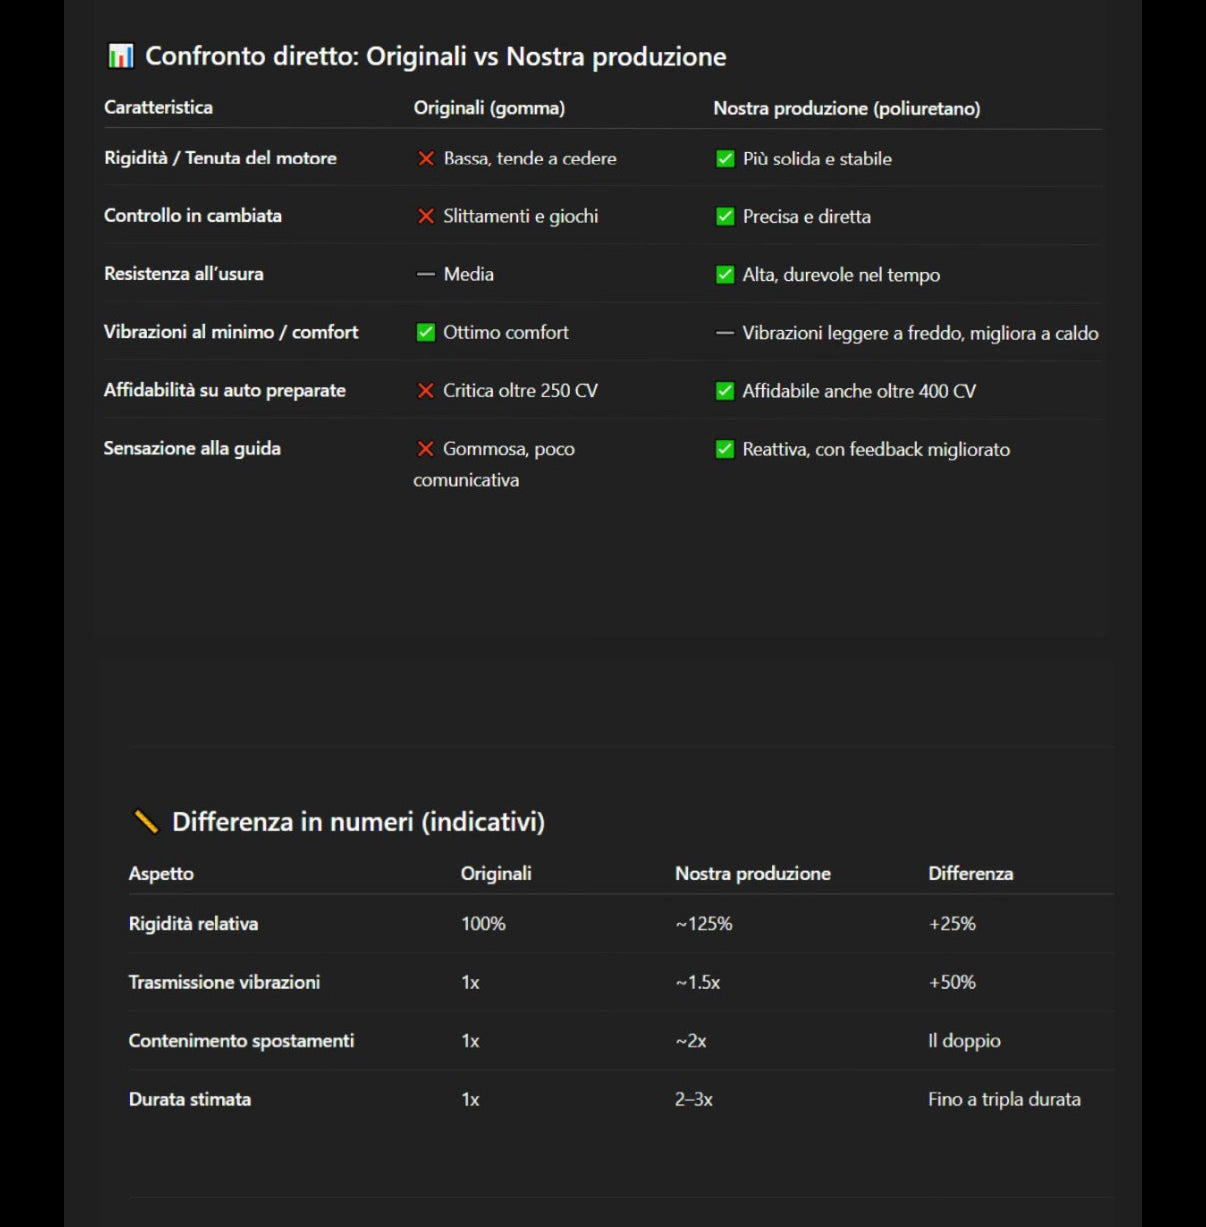Click the Originali (gomma) column header
Screen dimensions: 1206x1227
pos(489,108)
